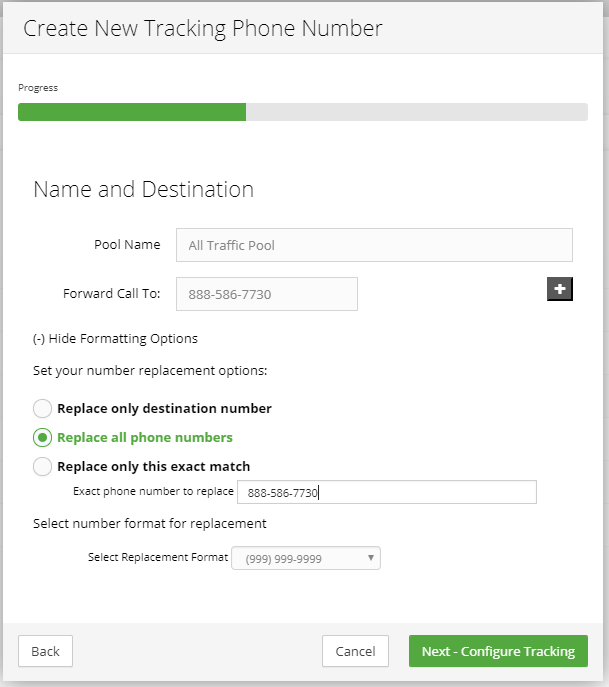The height and width of the screenshot is (687, 609).
Task: Click the plus icon to add forward number
Action: pos(560,289)
